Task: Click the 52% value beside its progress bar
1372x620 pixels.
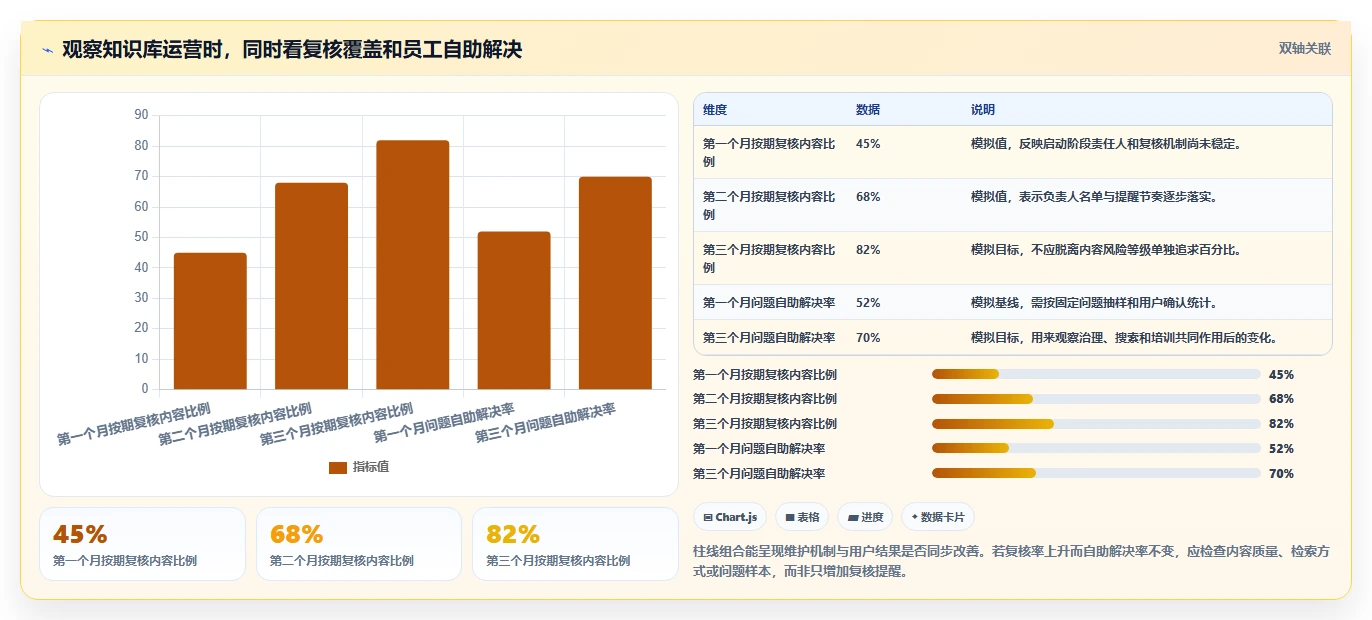Action: [1281, 449]
